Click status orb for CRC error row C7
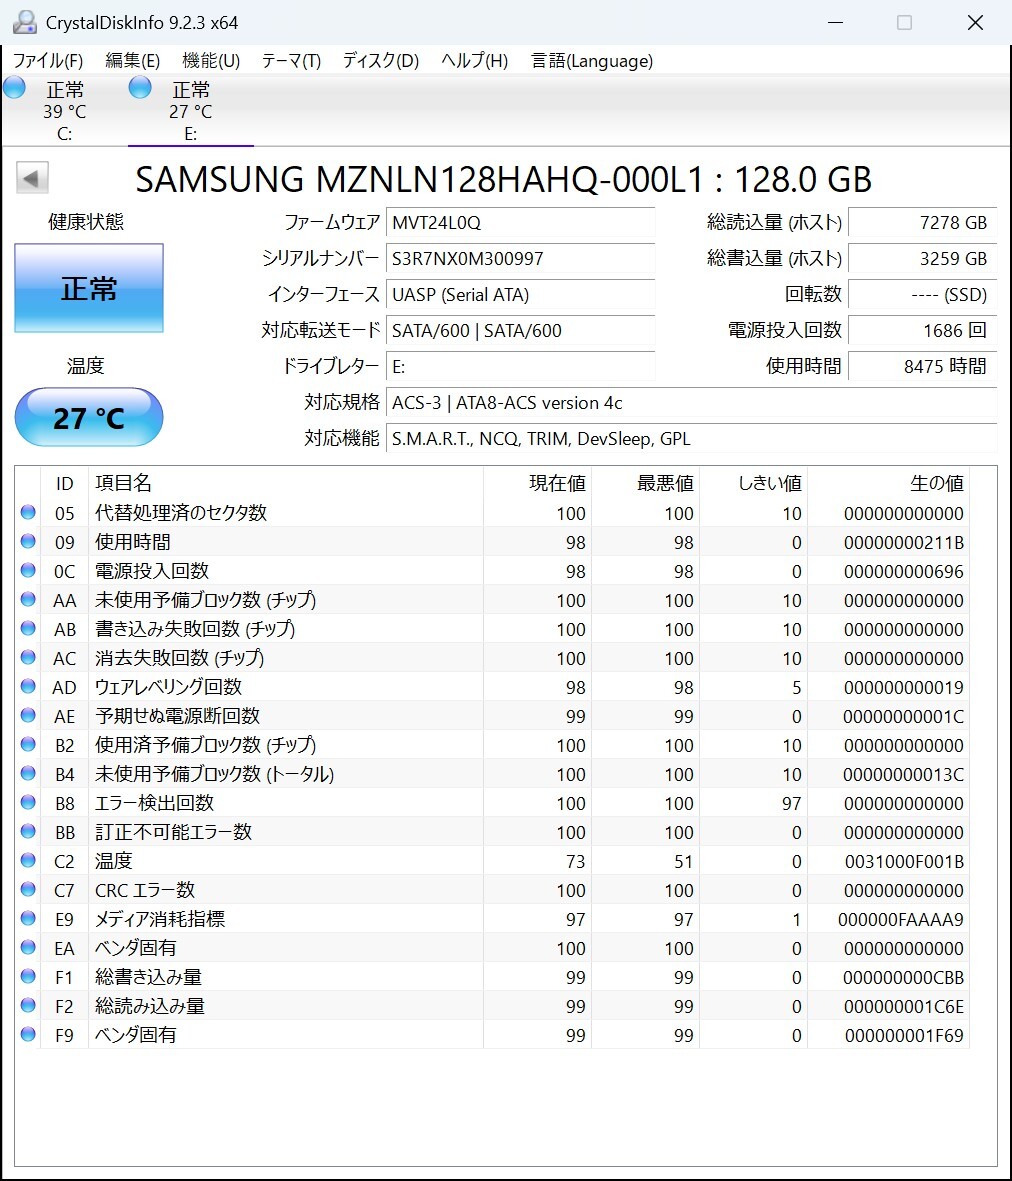The height and width of the screenshot is (1181, 1012). point(28,890)
